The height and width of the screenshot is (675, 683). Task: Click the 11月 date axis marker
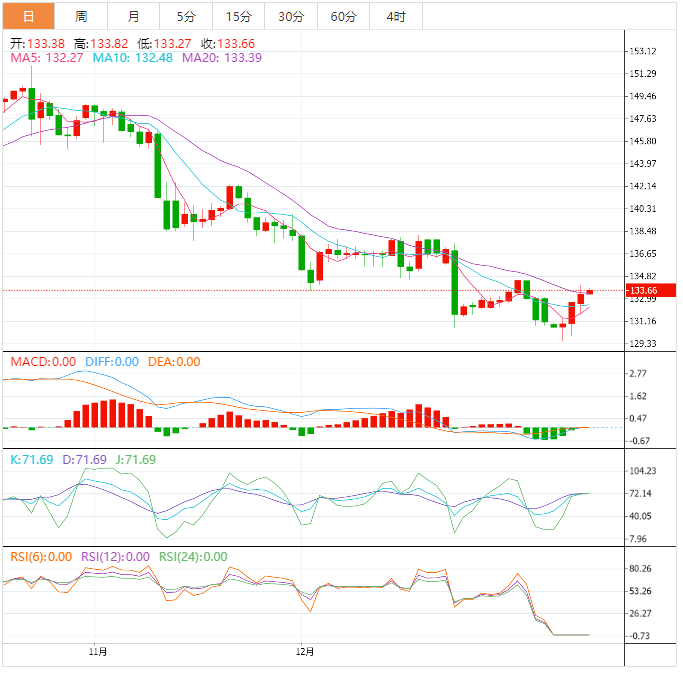98,652
